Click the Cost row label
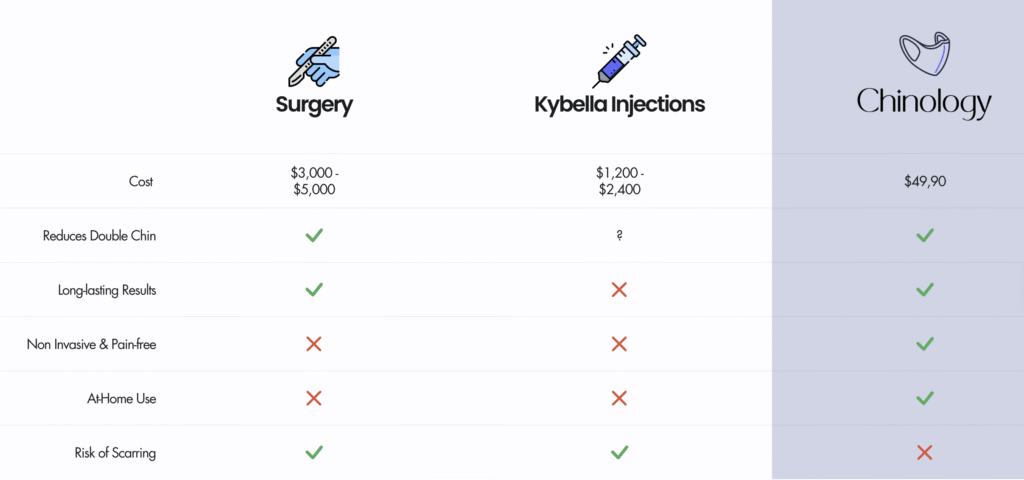1024x480 pixels. pyautogui.click(x=141, y=181)
